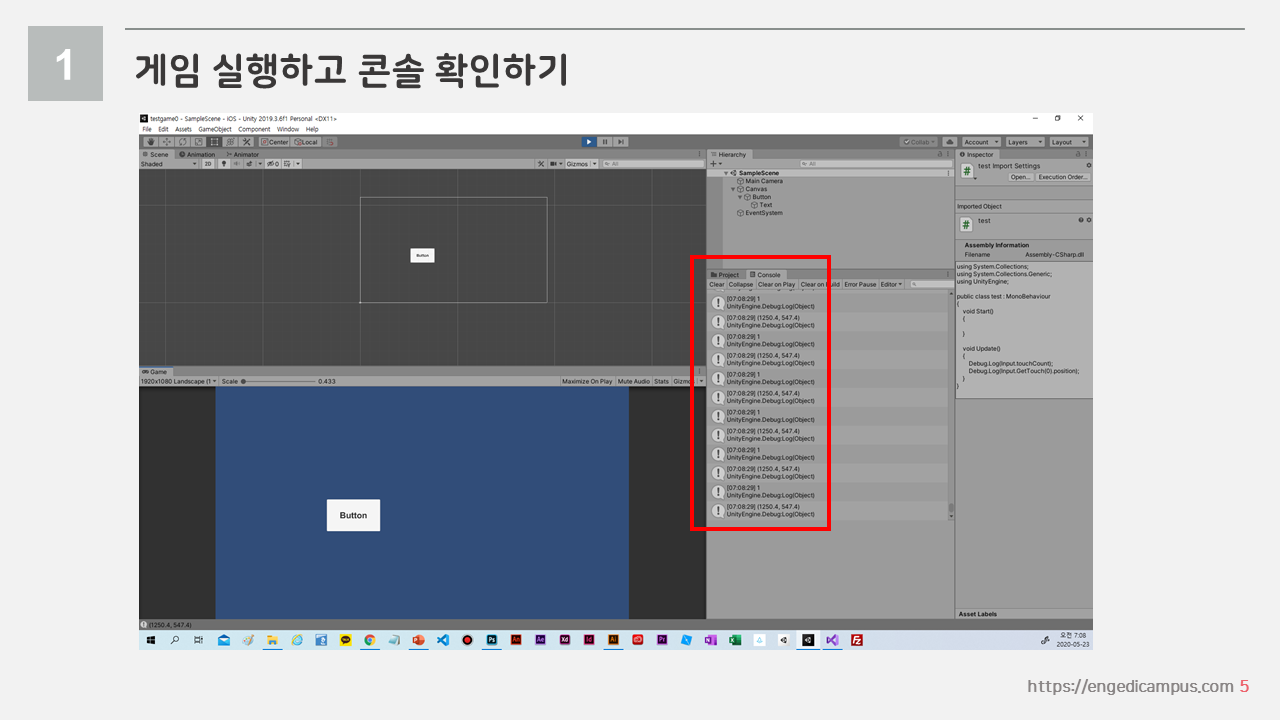1280x720 pixels.
Task: Adjust the Game view Scale slider
Action: 280,381
